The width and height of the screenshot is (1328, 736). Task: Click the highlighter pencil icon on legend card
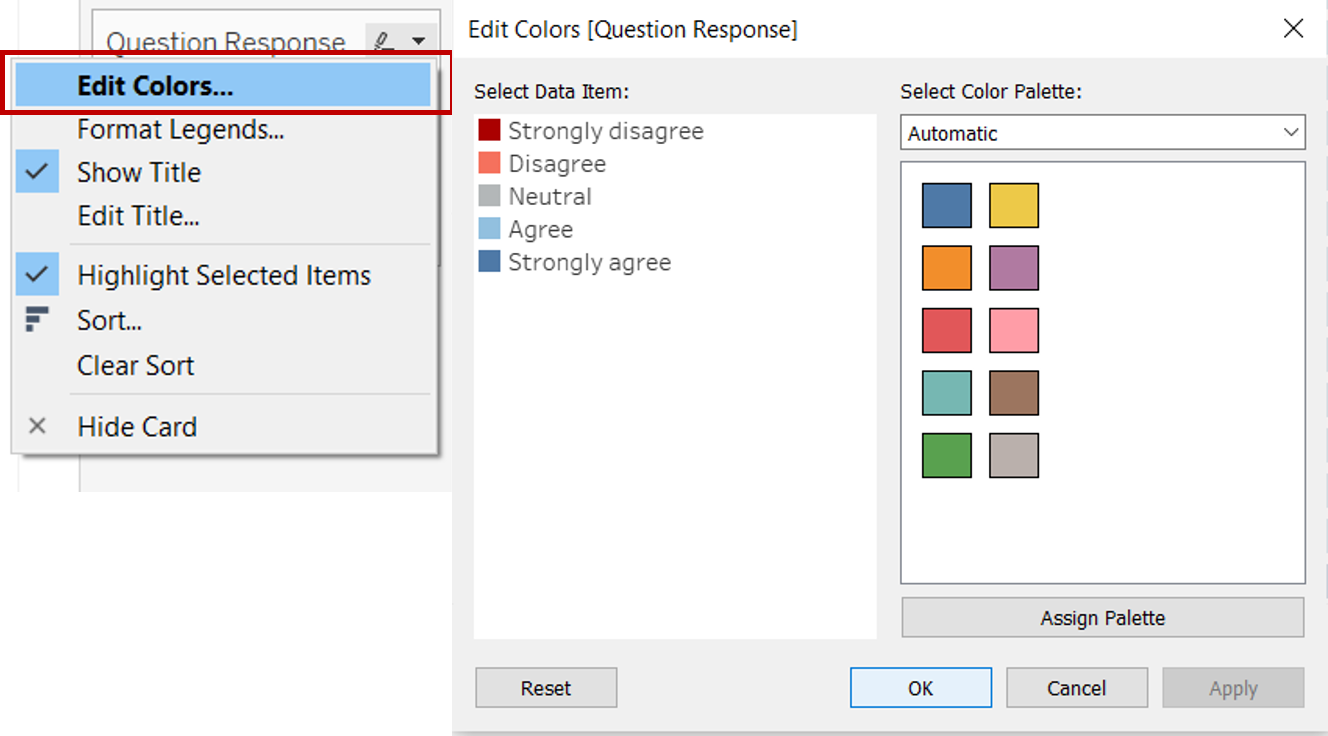point(382,41)
